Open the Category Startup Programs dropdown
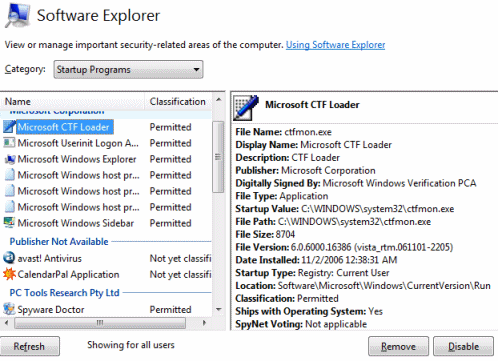The image size is (498, 361). point(128,69)
